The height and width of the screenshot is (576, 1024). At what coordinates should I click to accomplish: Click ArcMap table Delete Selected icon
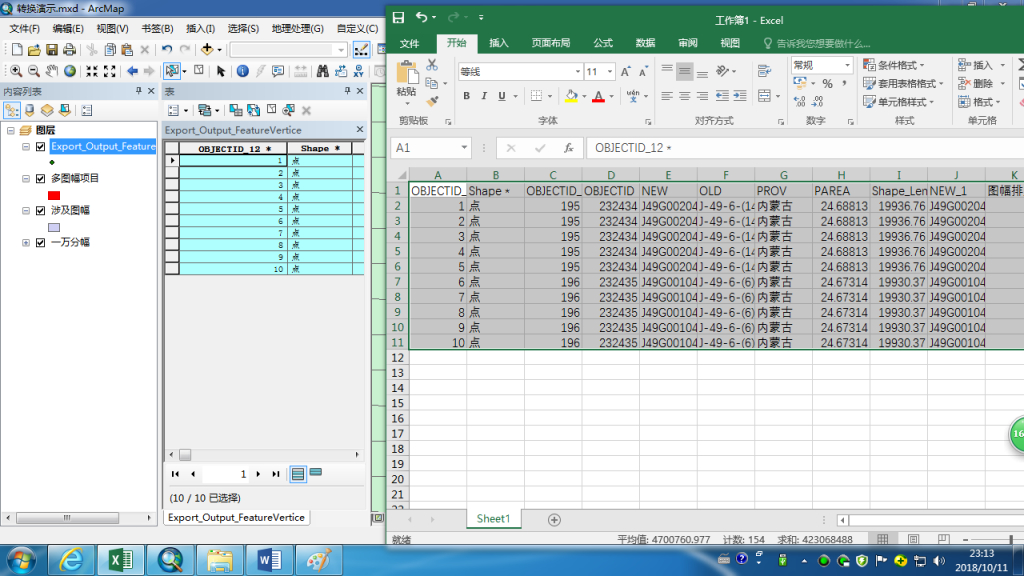tap(306, 110)
